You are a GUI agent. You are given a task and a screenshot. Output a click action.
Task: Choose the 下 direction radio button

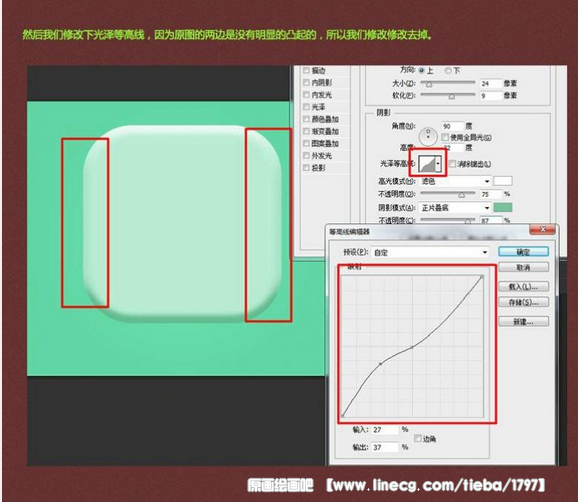(x=448, y=70)
